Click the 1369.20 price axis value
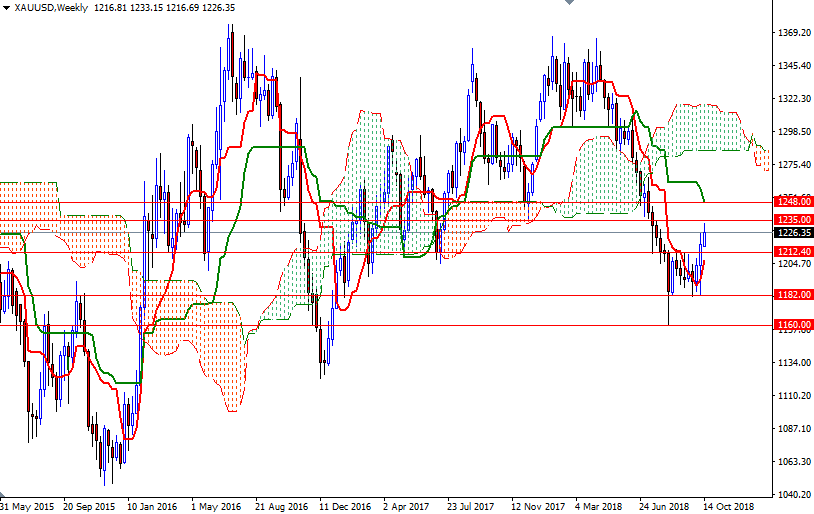814x514 pixels. 793,33
